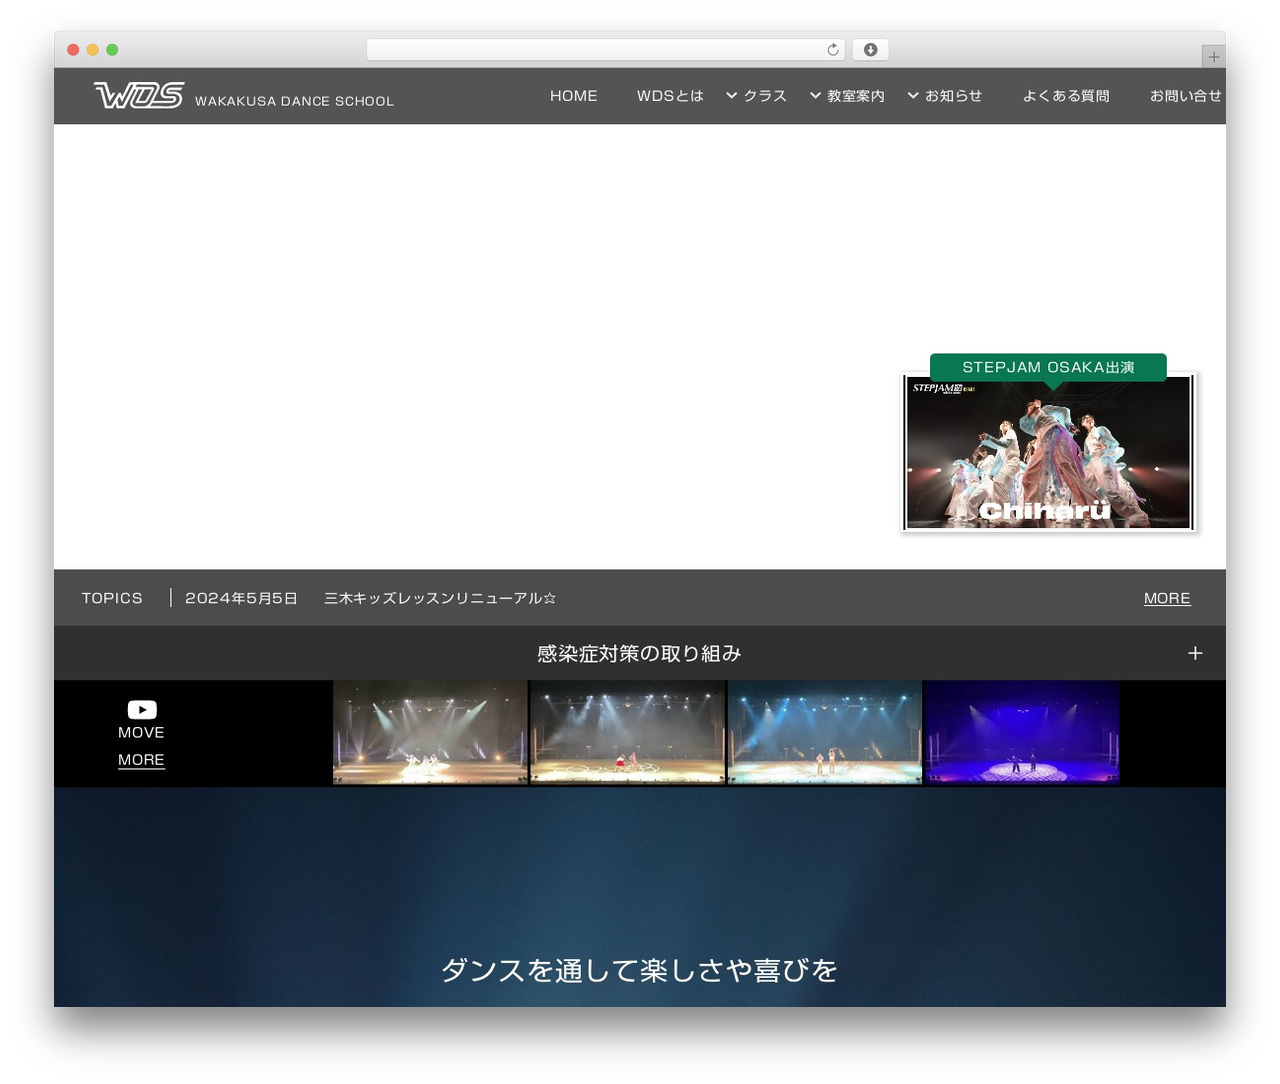Open the お問い合せ page
The height and width of the screenshot is (1084, 1280).
1186,96
